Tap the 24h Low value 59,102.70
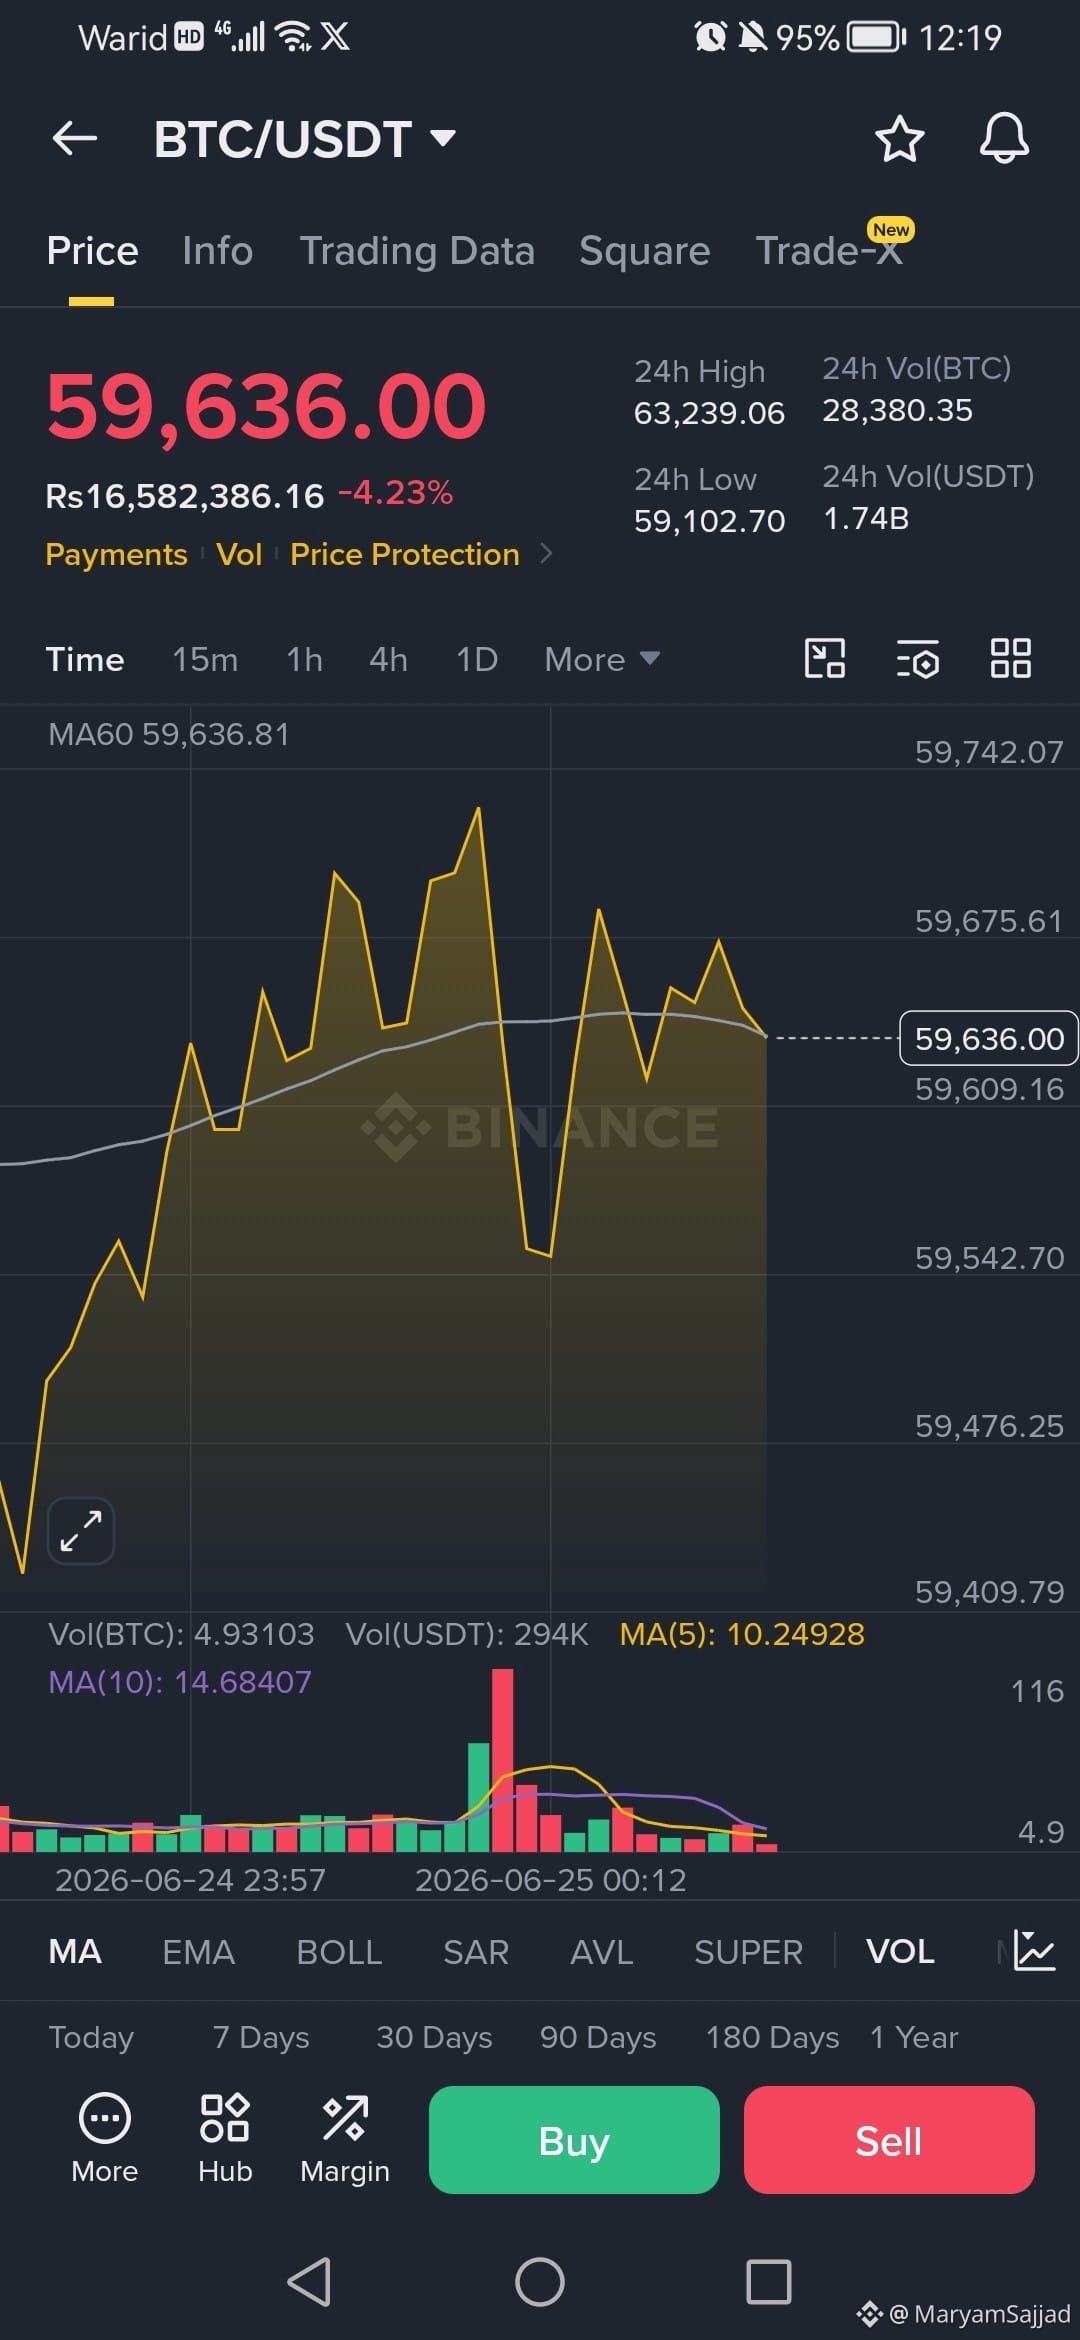This screenshot has height=2340, width=1080. pyautogui.click(x=709, y=521)
